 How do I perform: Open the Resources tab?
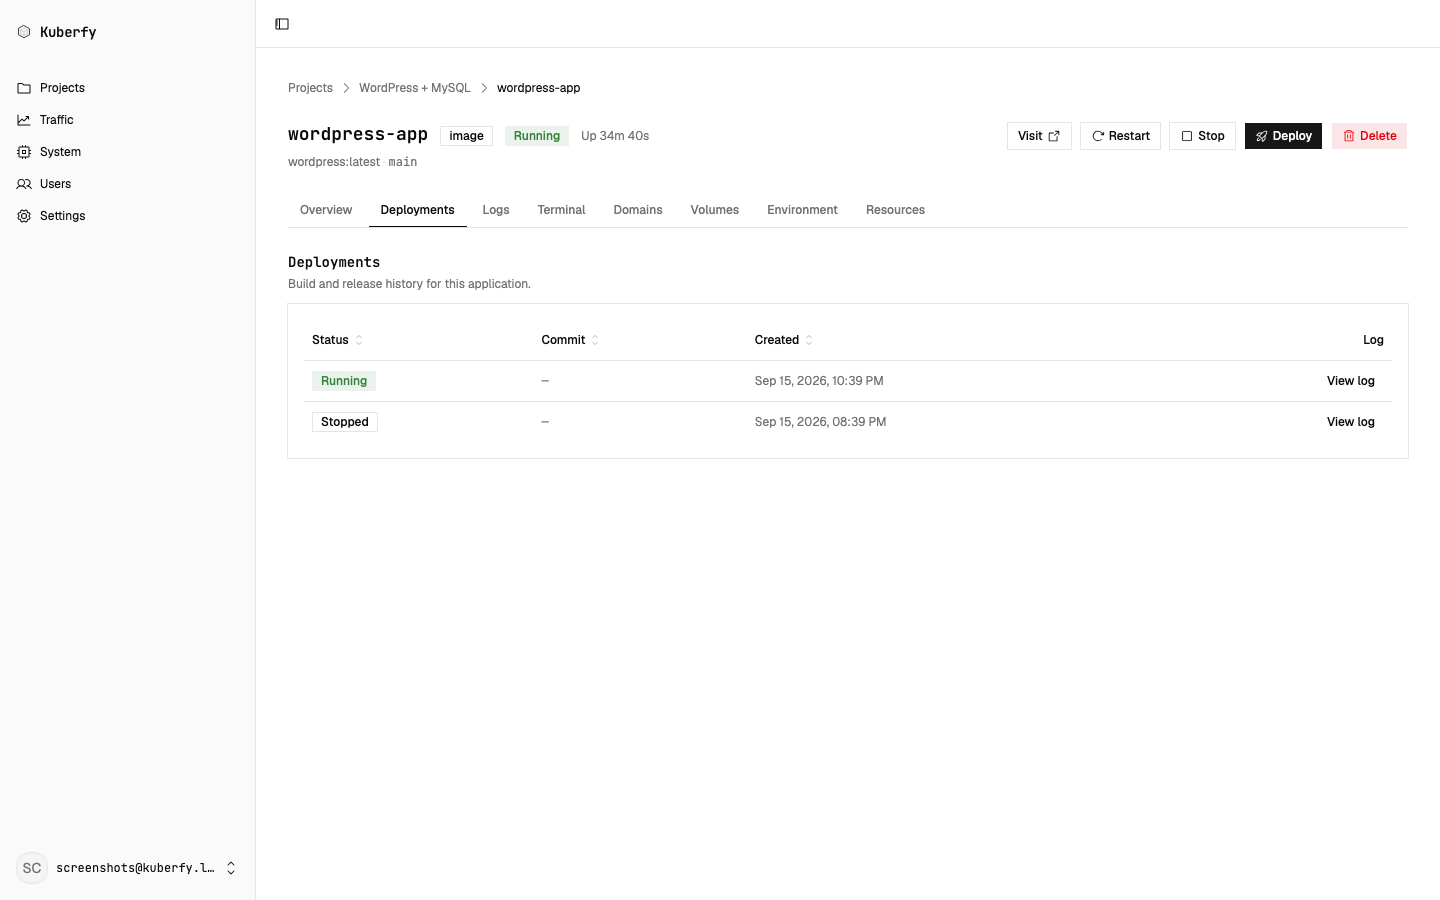895,210
